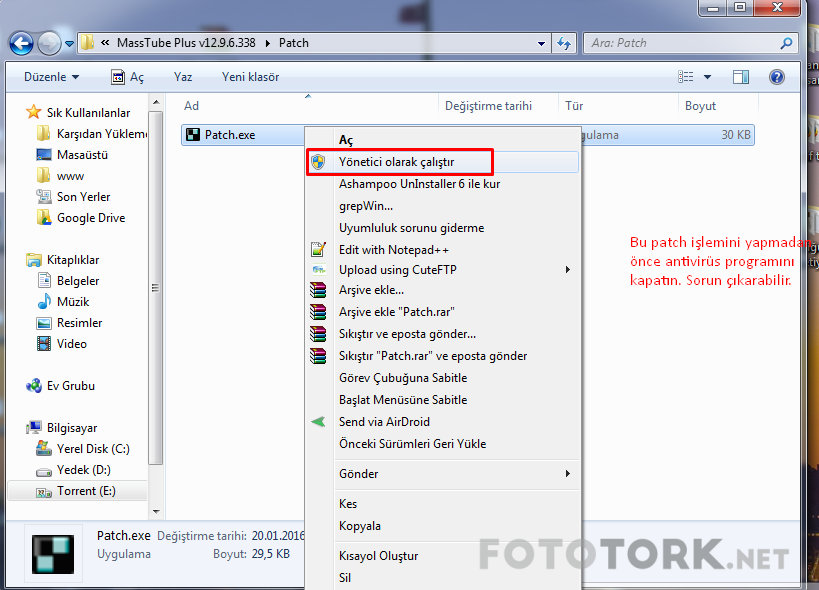Viewport: 819px width, 590px height.
Task: Click the Aç toolbar button
Action: tap(127, 77)
